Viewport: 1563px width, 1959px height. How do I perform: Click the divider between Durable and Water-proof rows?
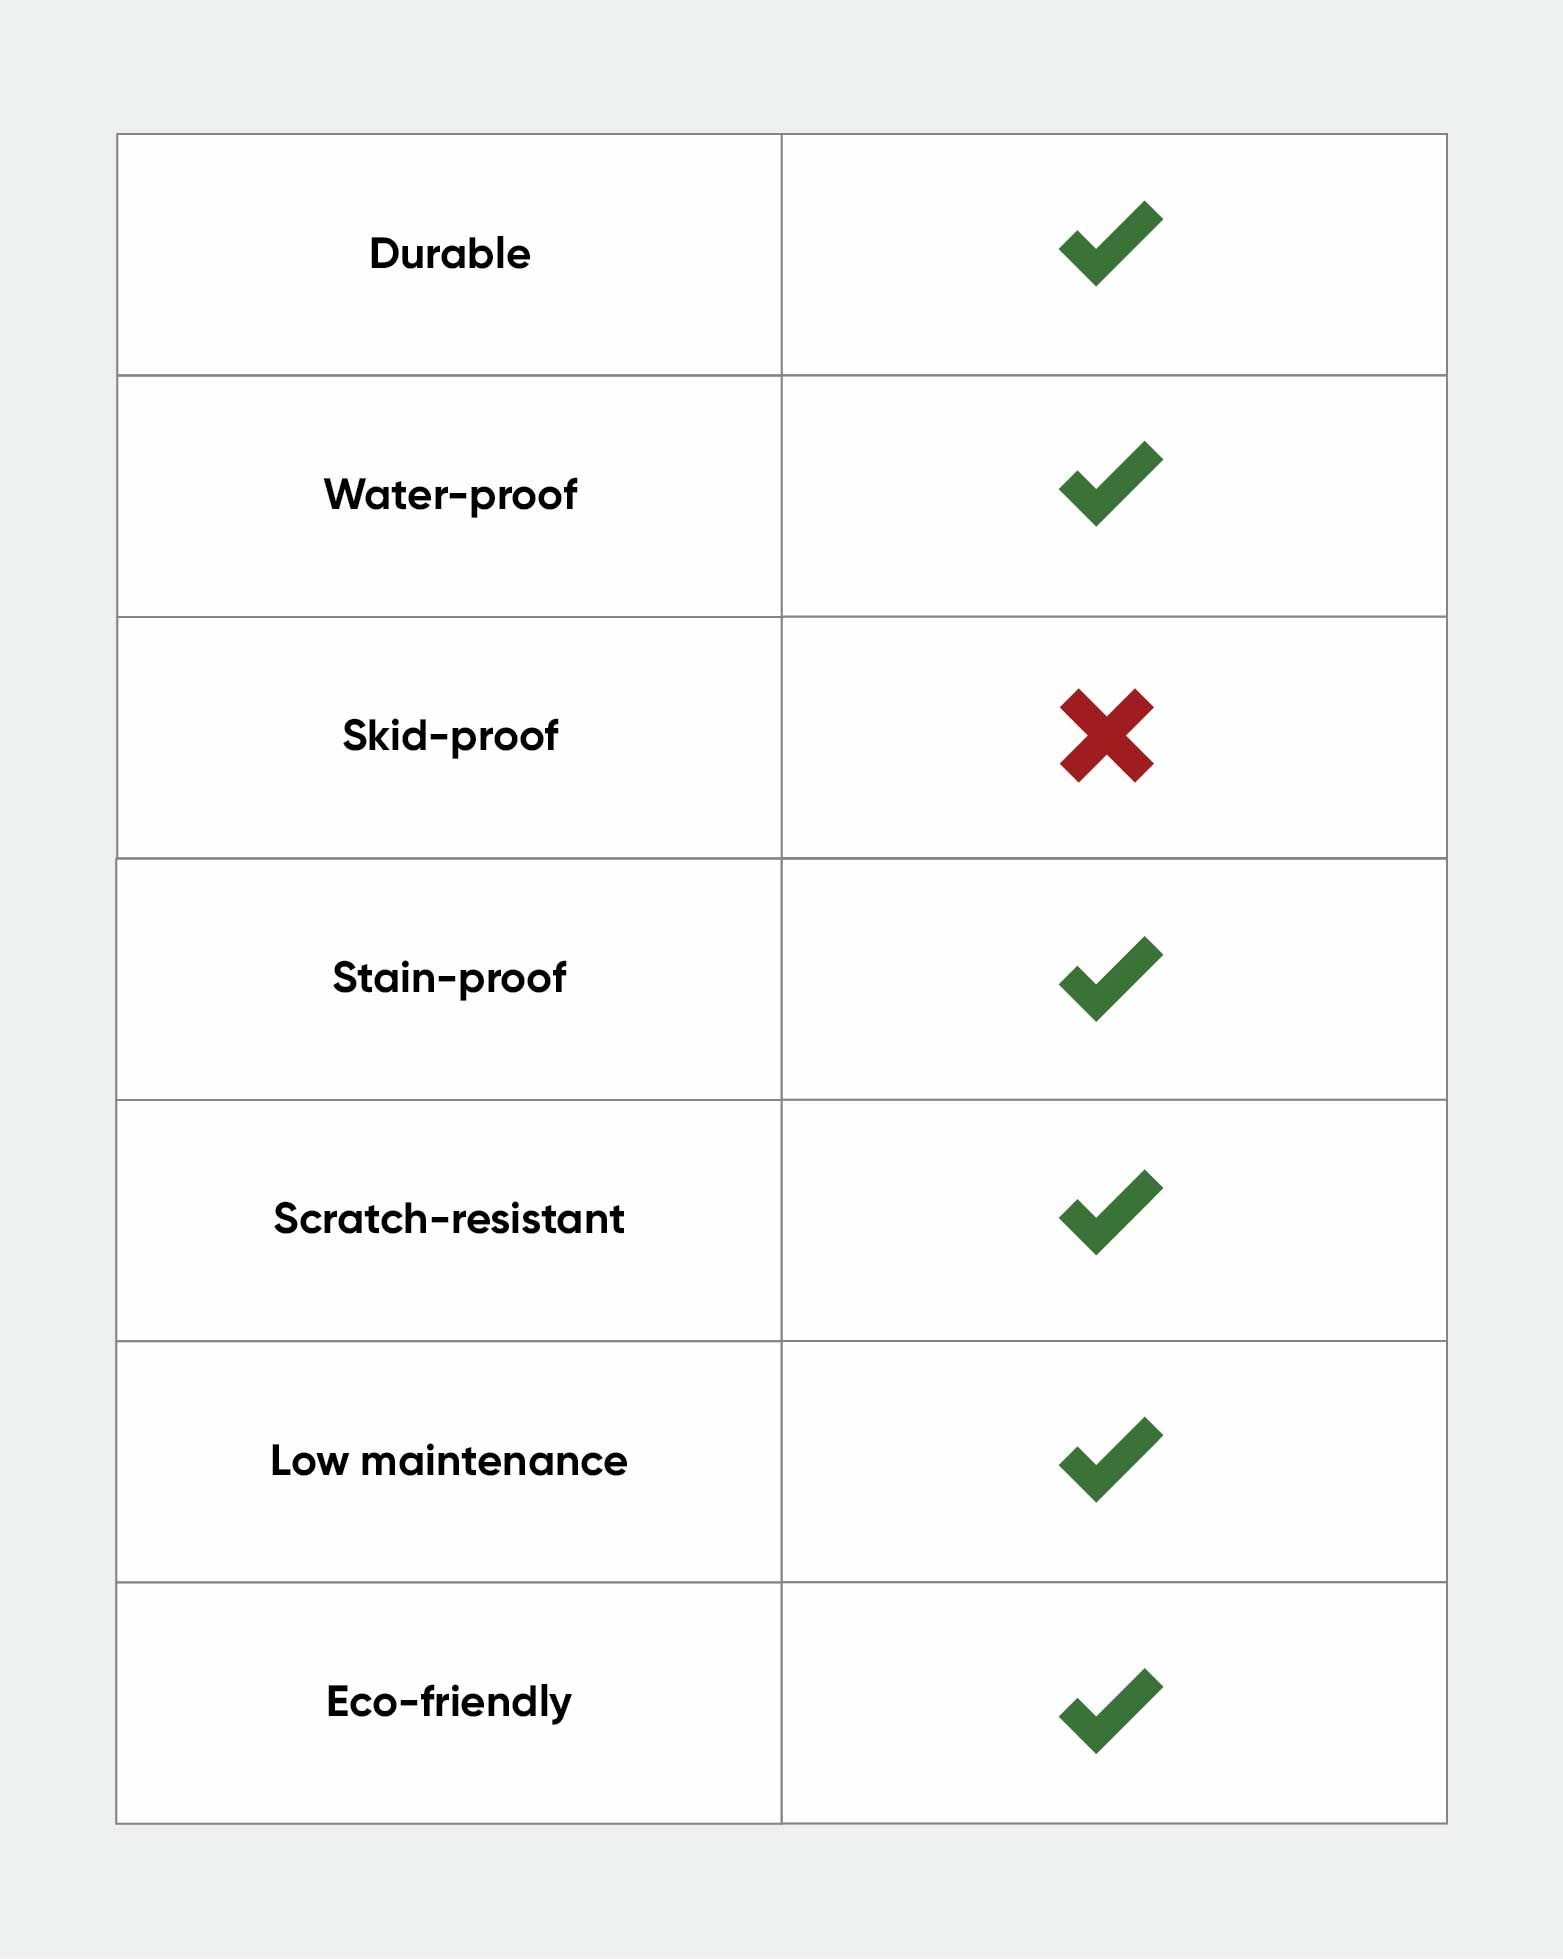click(x=781, y=375)
